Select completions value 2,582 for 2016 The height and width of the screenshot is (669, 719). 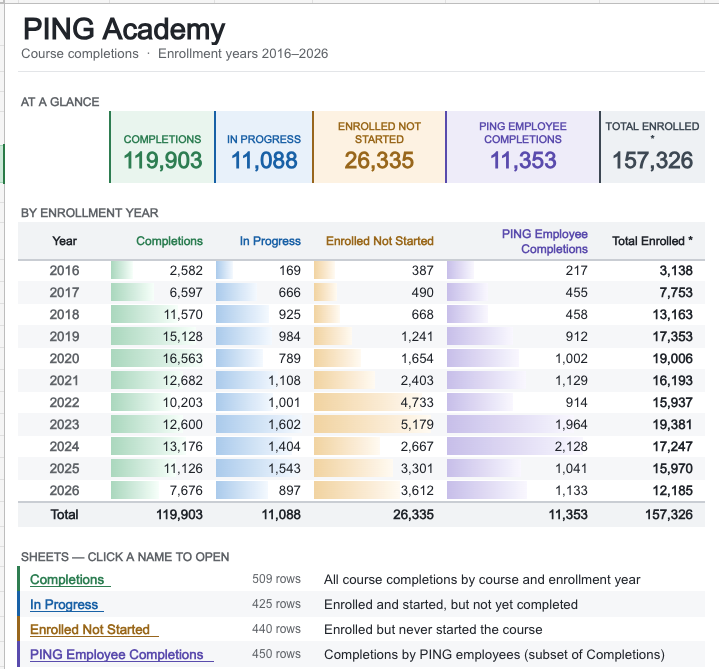tap(186, 271)
